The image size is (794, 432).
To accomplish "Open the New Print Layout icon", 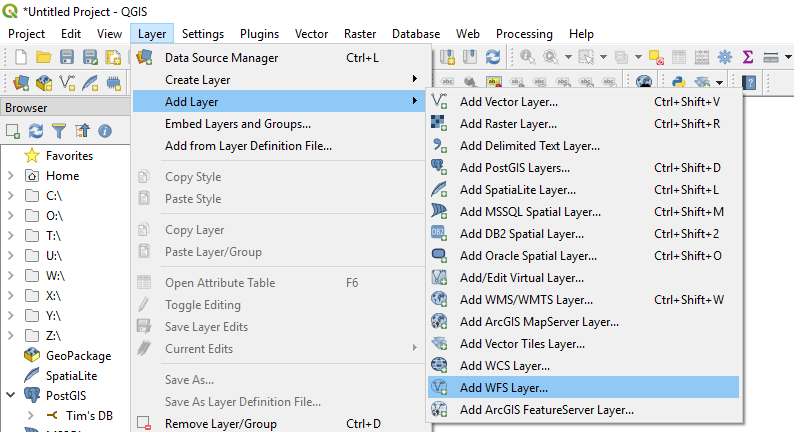I will click(113, 57).
